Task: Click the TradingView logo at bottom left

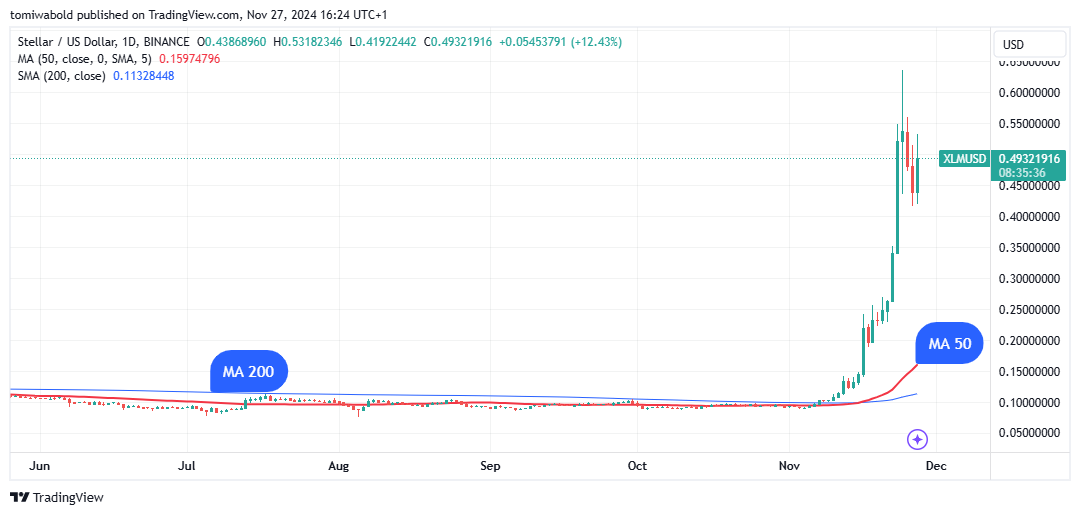Action: coord(57,497)
